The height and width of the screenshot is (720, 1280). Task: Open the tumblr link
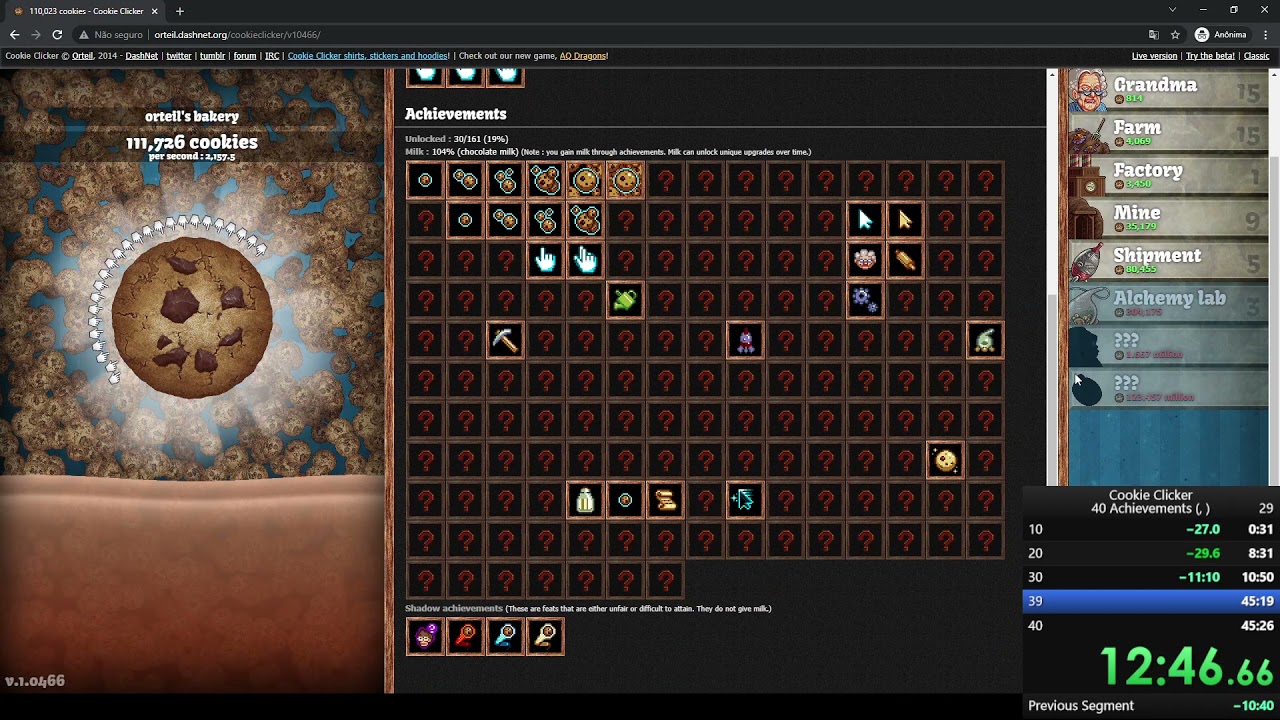(212, 56)
